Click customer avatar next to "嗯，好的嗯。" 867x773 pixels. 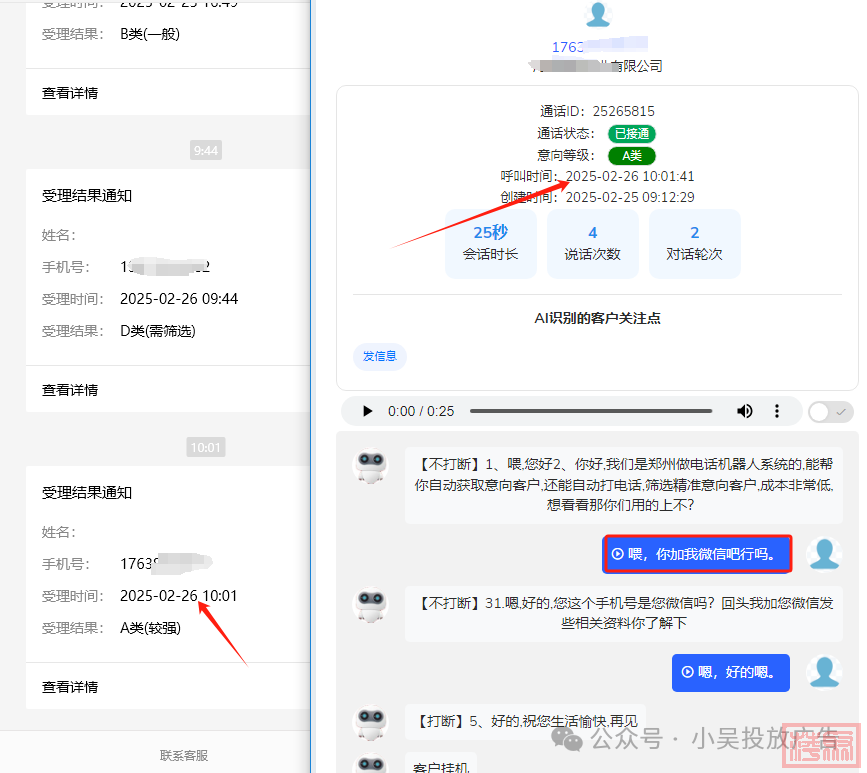click(824, 673)
